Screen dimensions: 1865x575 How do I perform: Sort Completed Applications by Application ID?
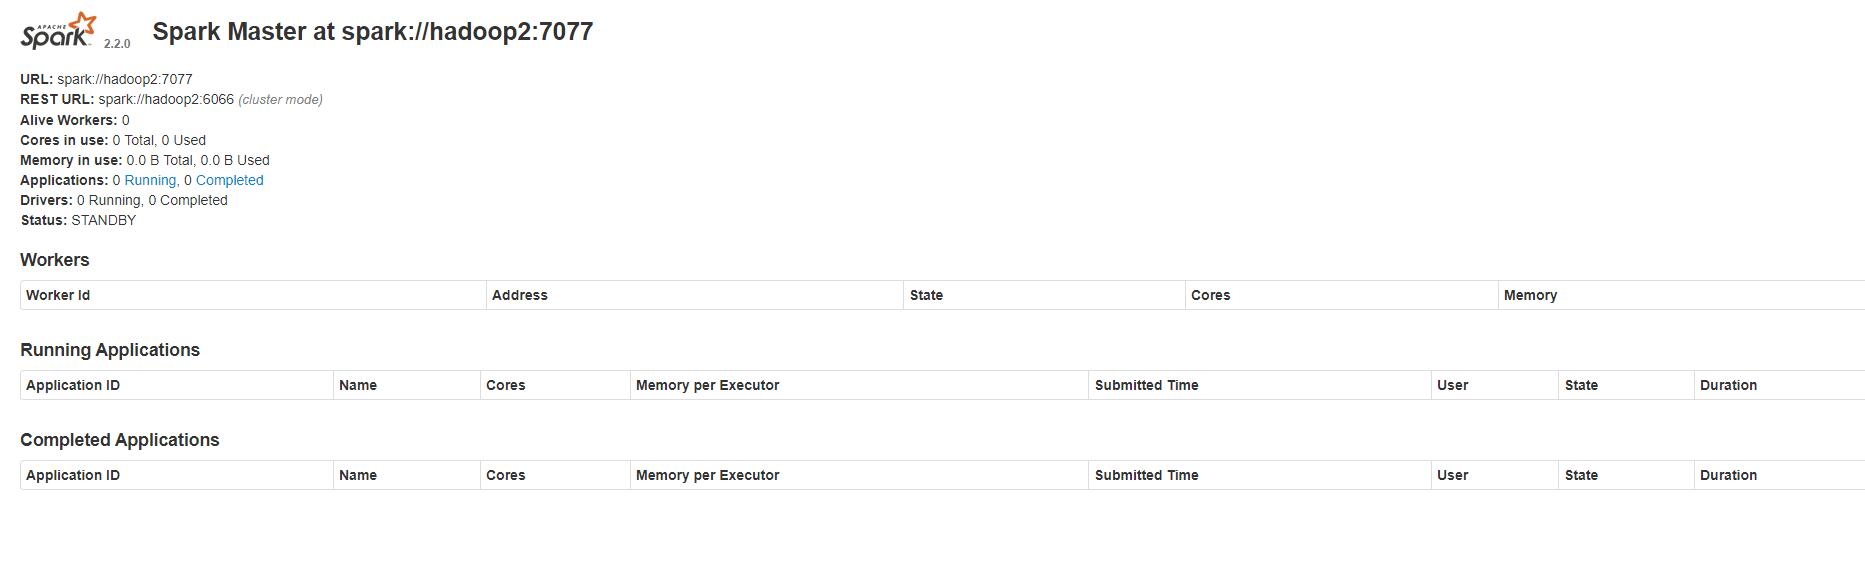pyautogui.click(x=73, y=475)
